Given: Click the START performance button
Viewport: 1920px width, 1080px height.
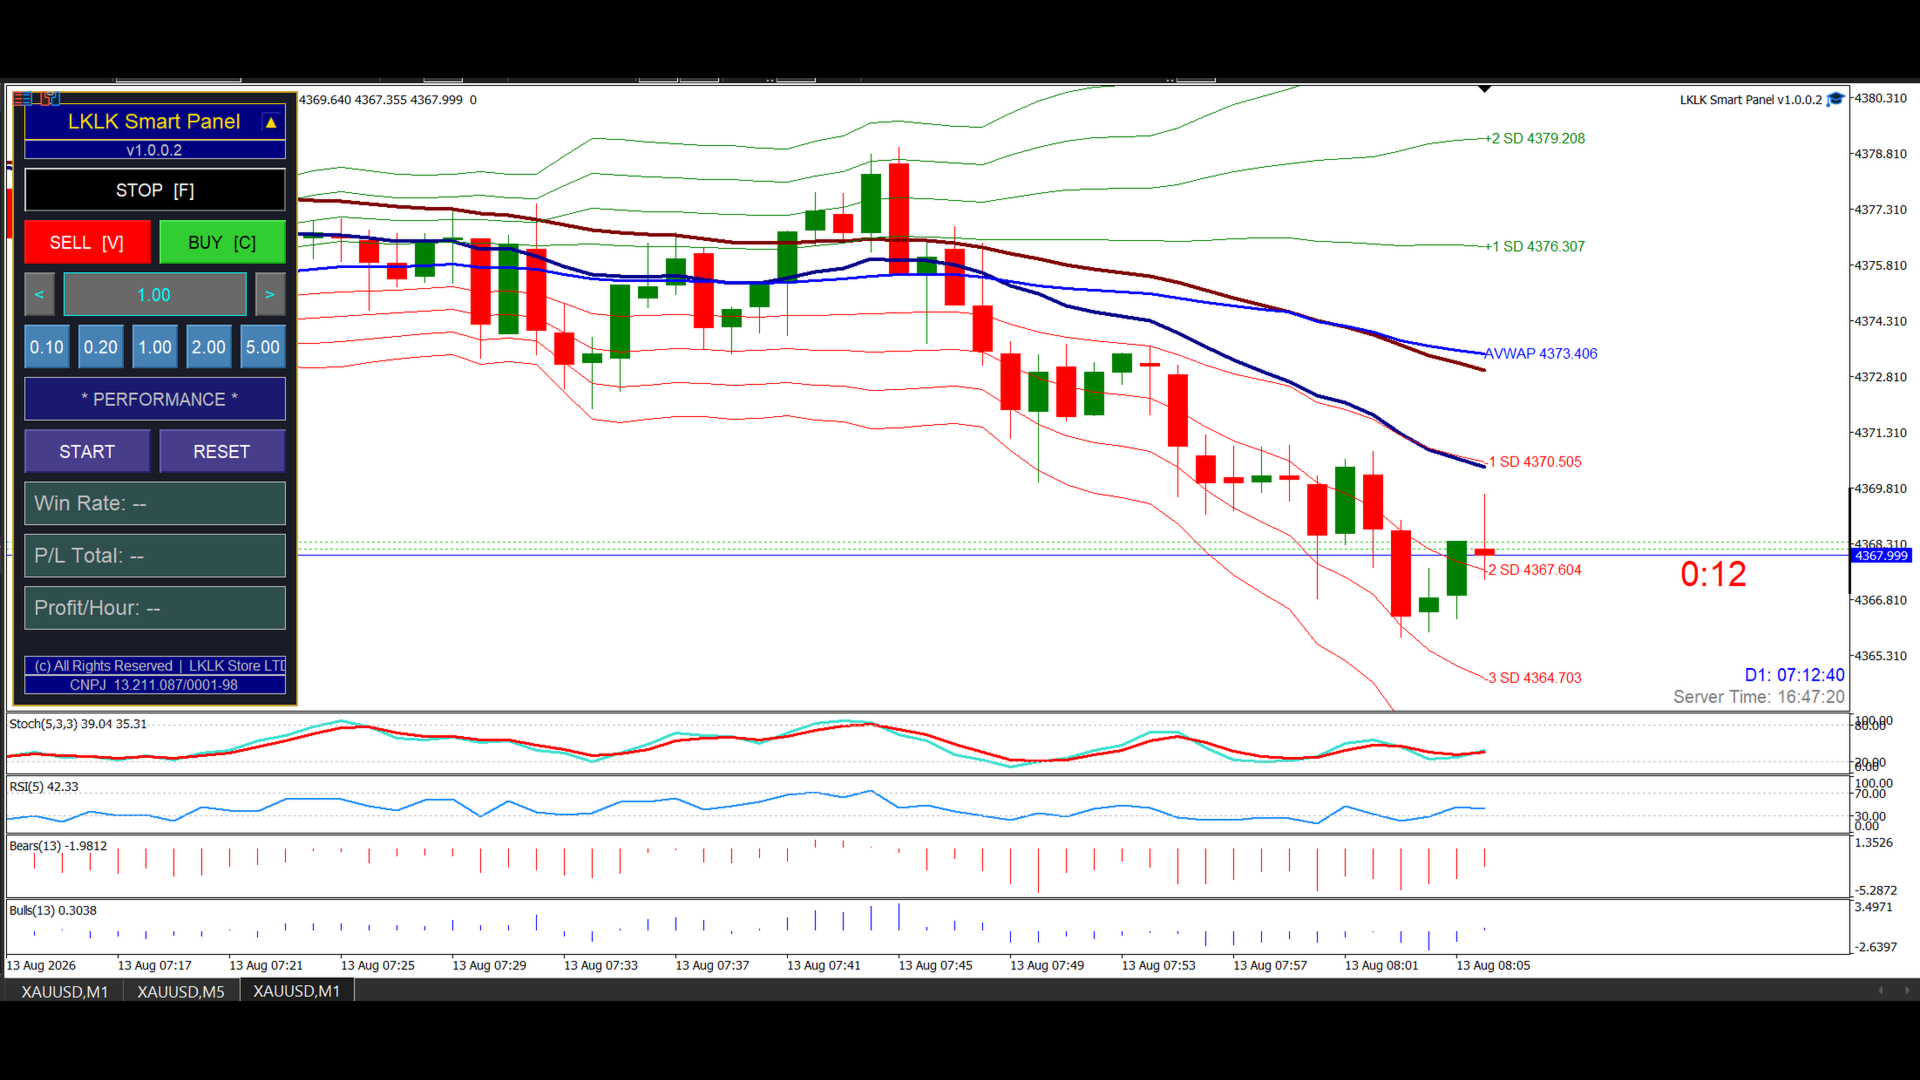Looking at the screenshot, I should pyautogui.click(x=87, y=452).
